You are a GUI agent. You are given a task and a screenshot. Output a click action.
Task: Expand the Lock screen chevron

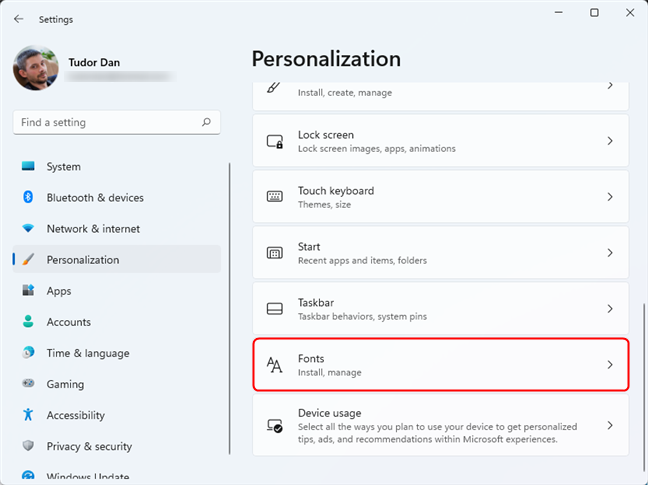pos(610,141)
